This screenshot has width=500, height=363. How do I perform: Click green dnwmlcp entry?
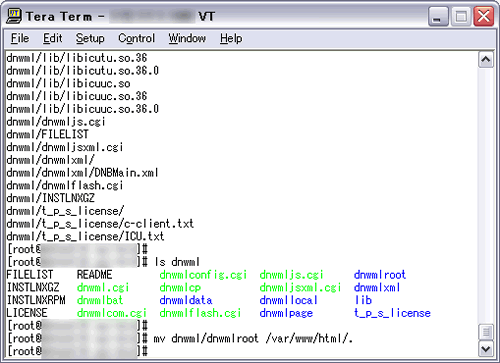point(180,287)
